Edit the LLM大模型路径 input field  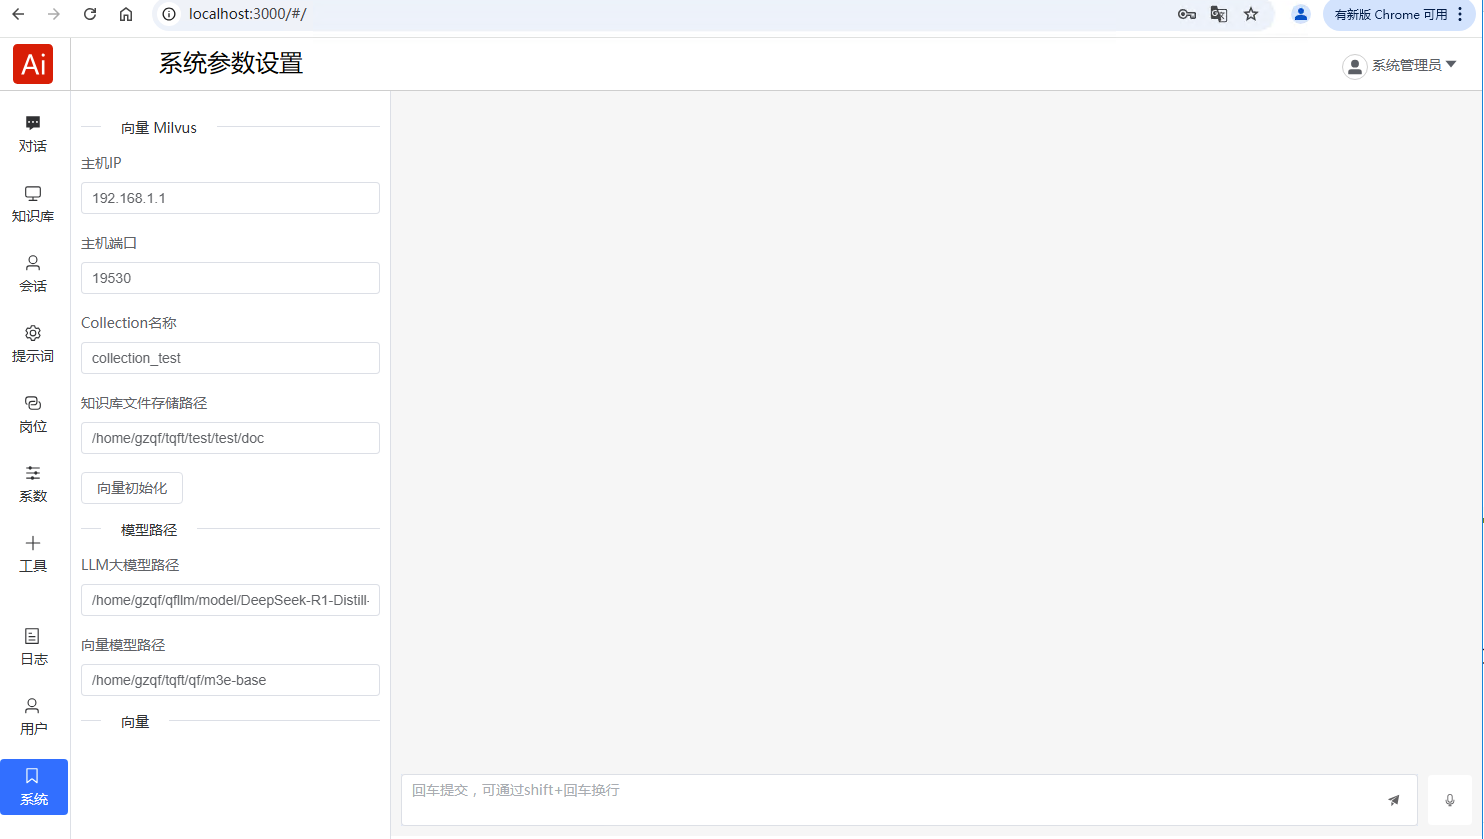click(230, 600)
